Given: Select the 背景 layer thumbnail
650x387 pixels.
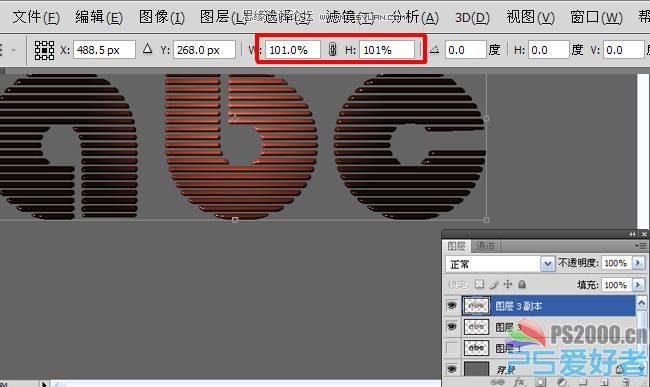Looking at the screenshot, I should 476,368.
